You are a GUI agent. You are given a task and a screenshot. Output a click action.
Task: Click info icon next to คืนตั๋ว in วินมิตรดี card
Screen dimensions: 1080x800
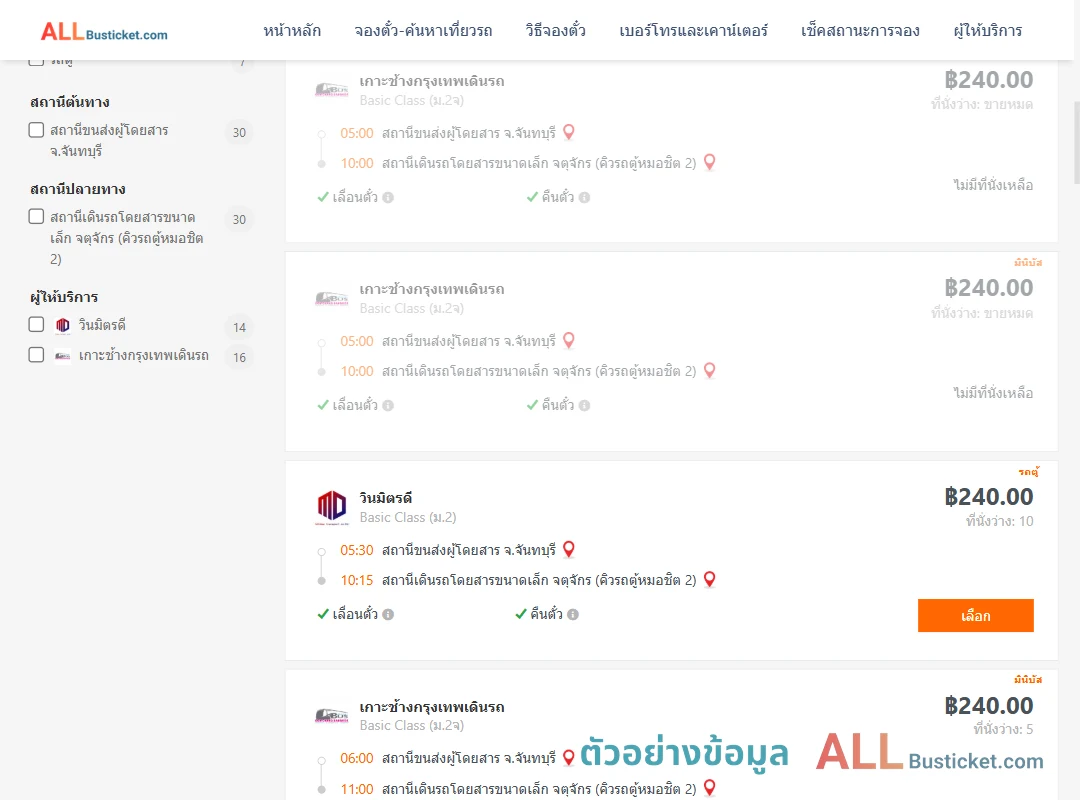(x=573, y=614)
